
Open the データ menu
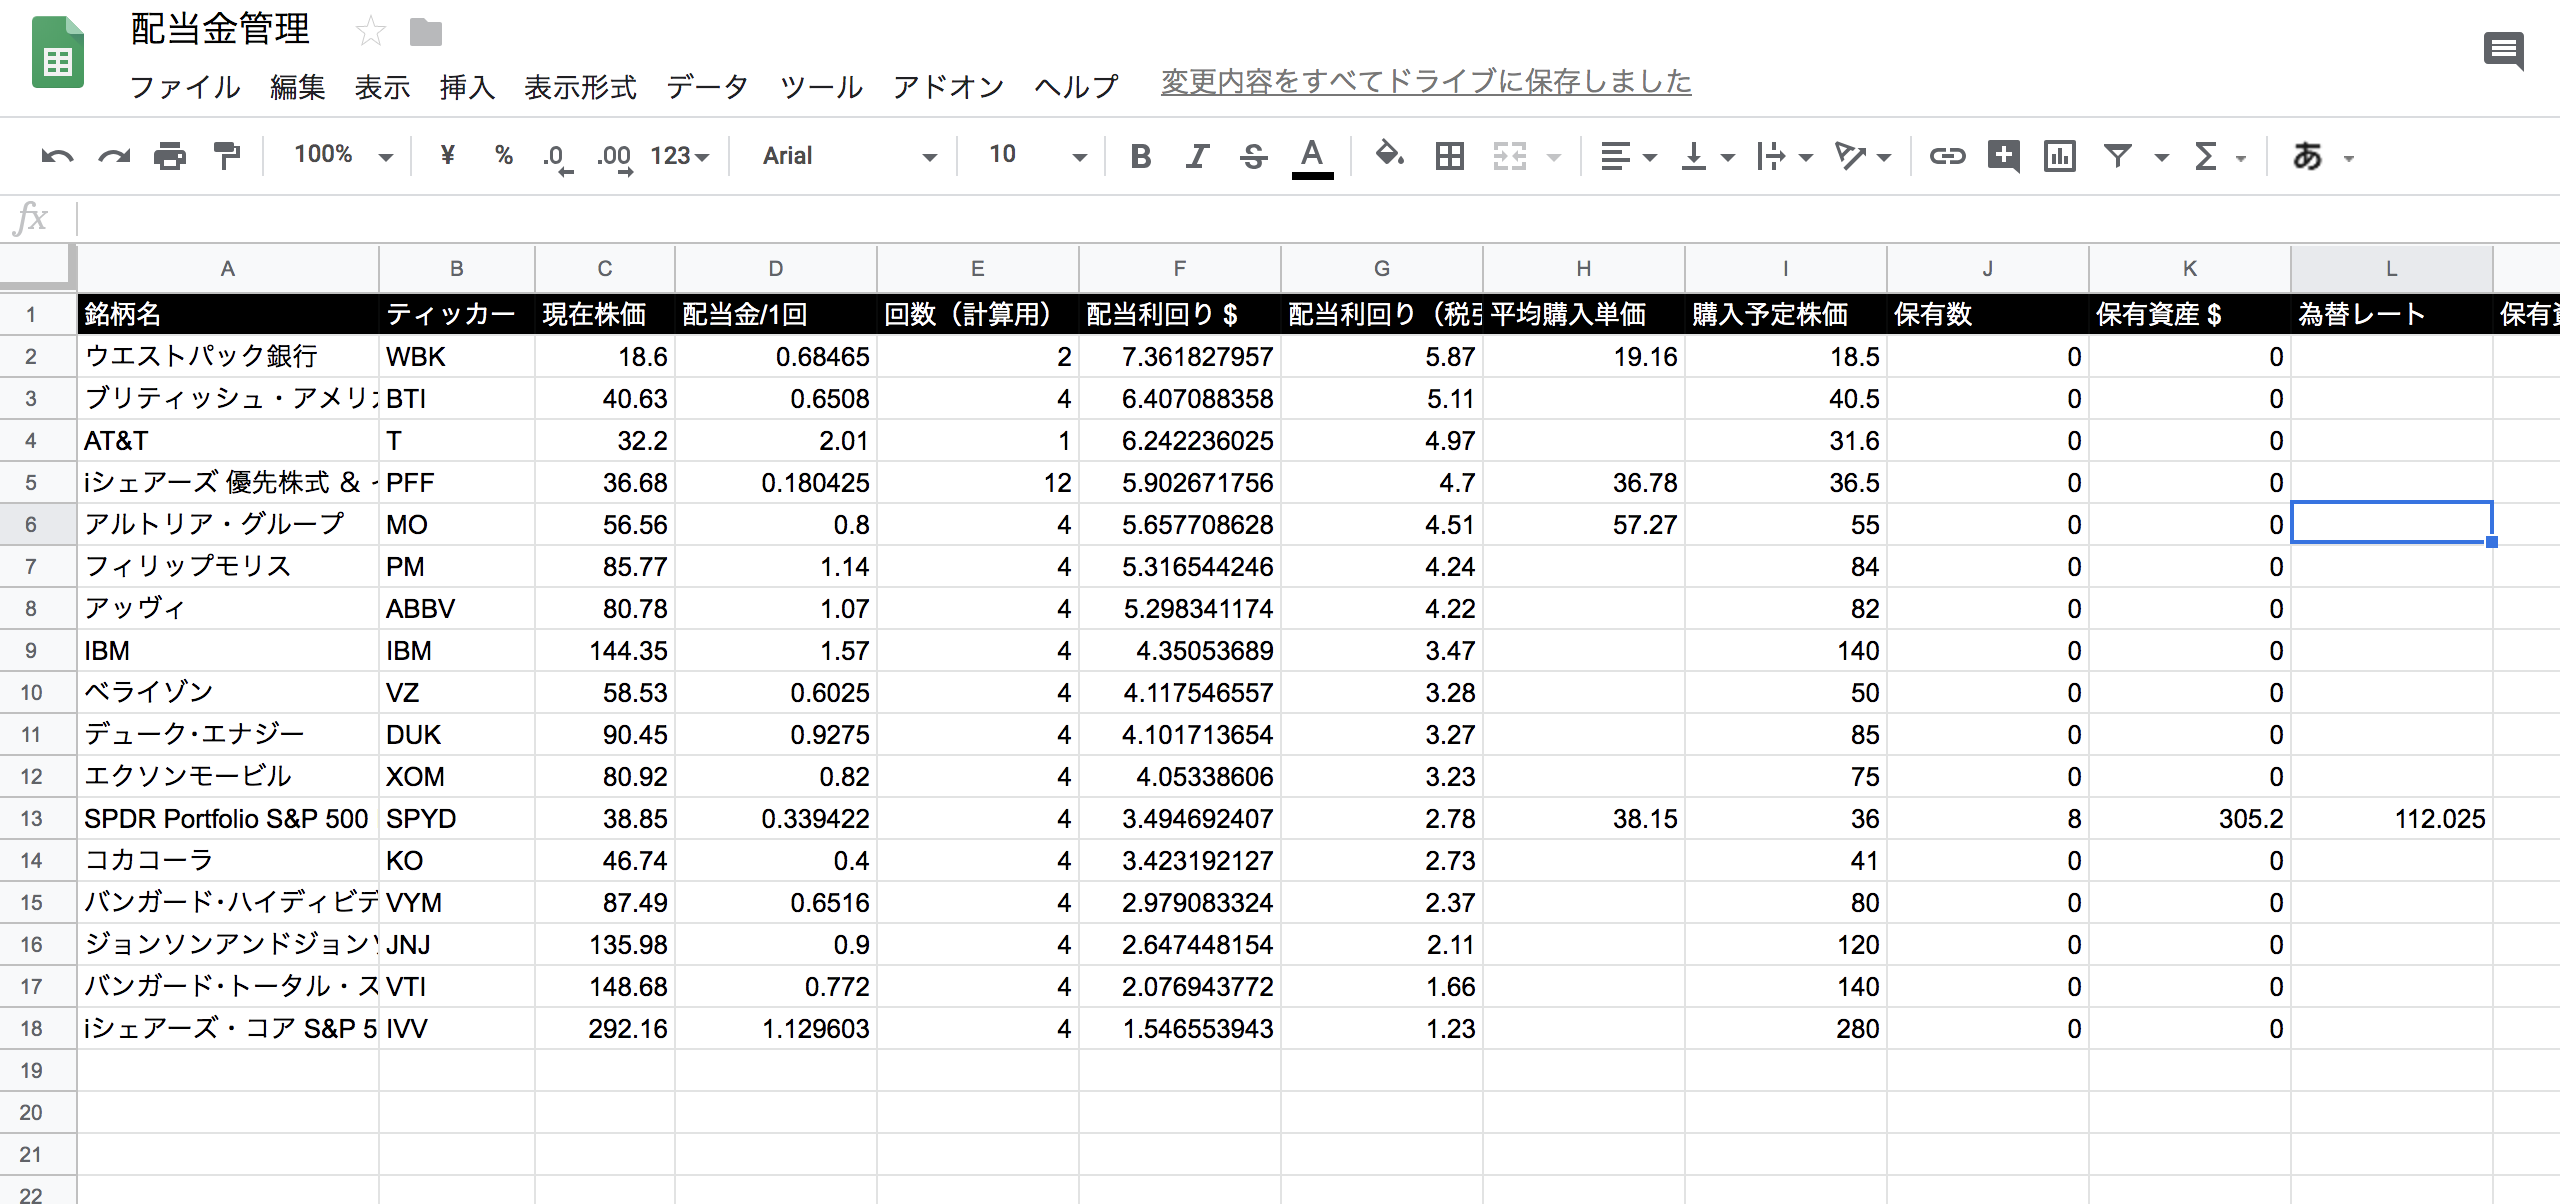(707, 87)
